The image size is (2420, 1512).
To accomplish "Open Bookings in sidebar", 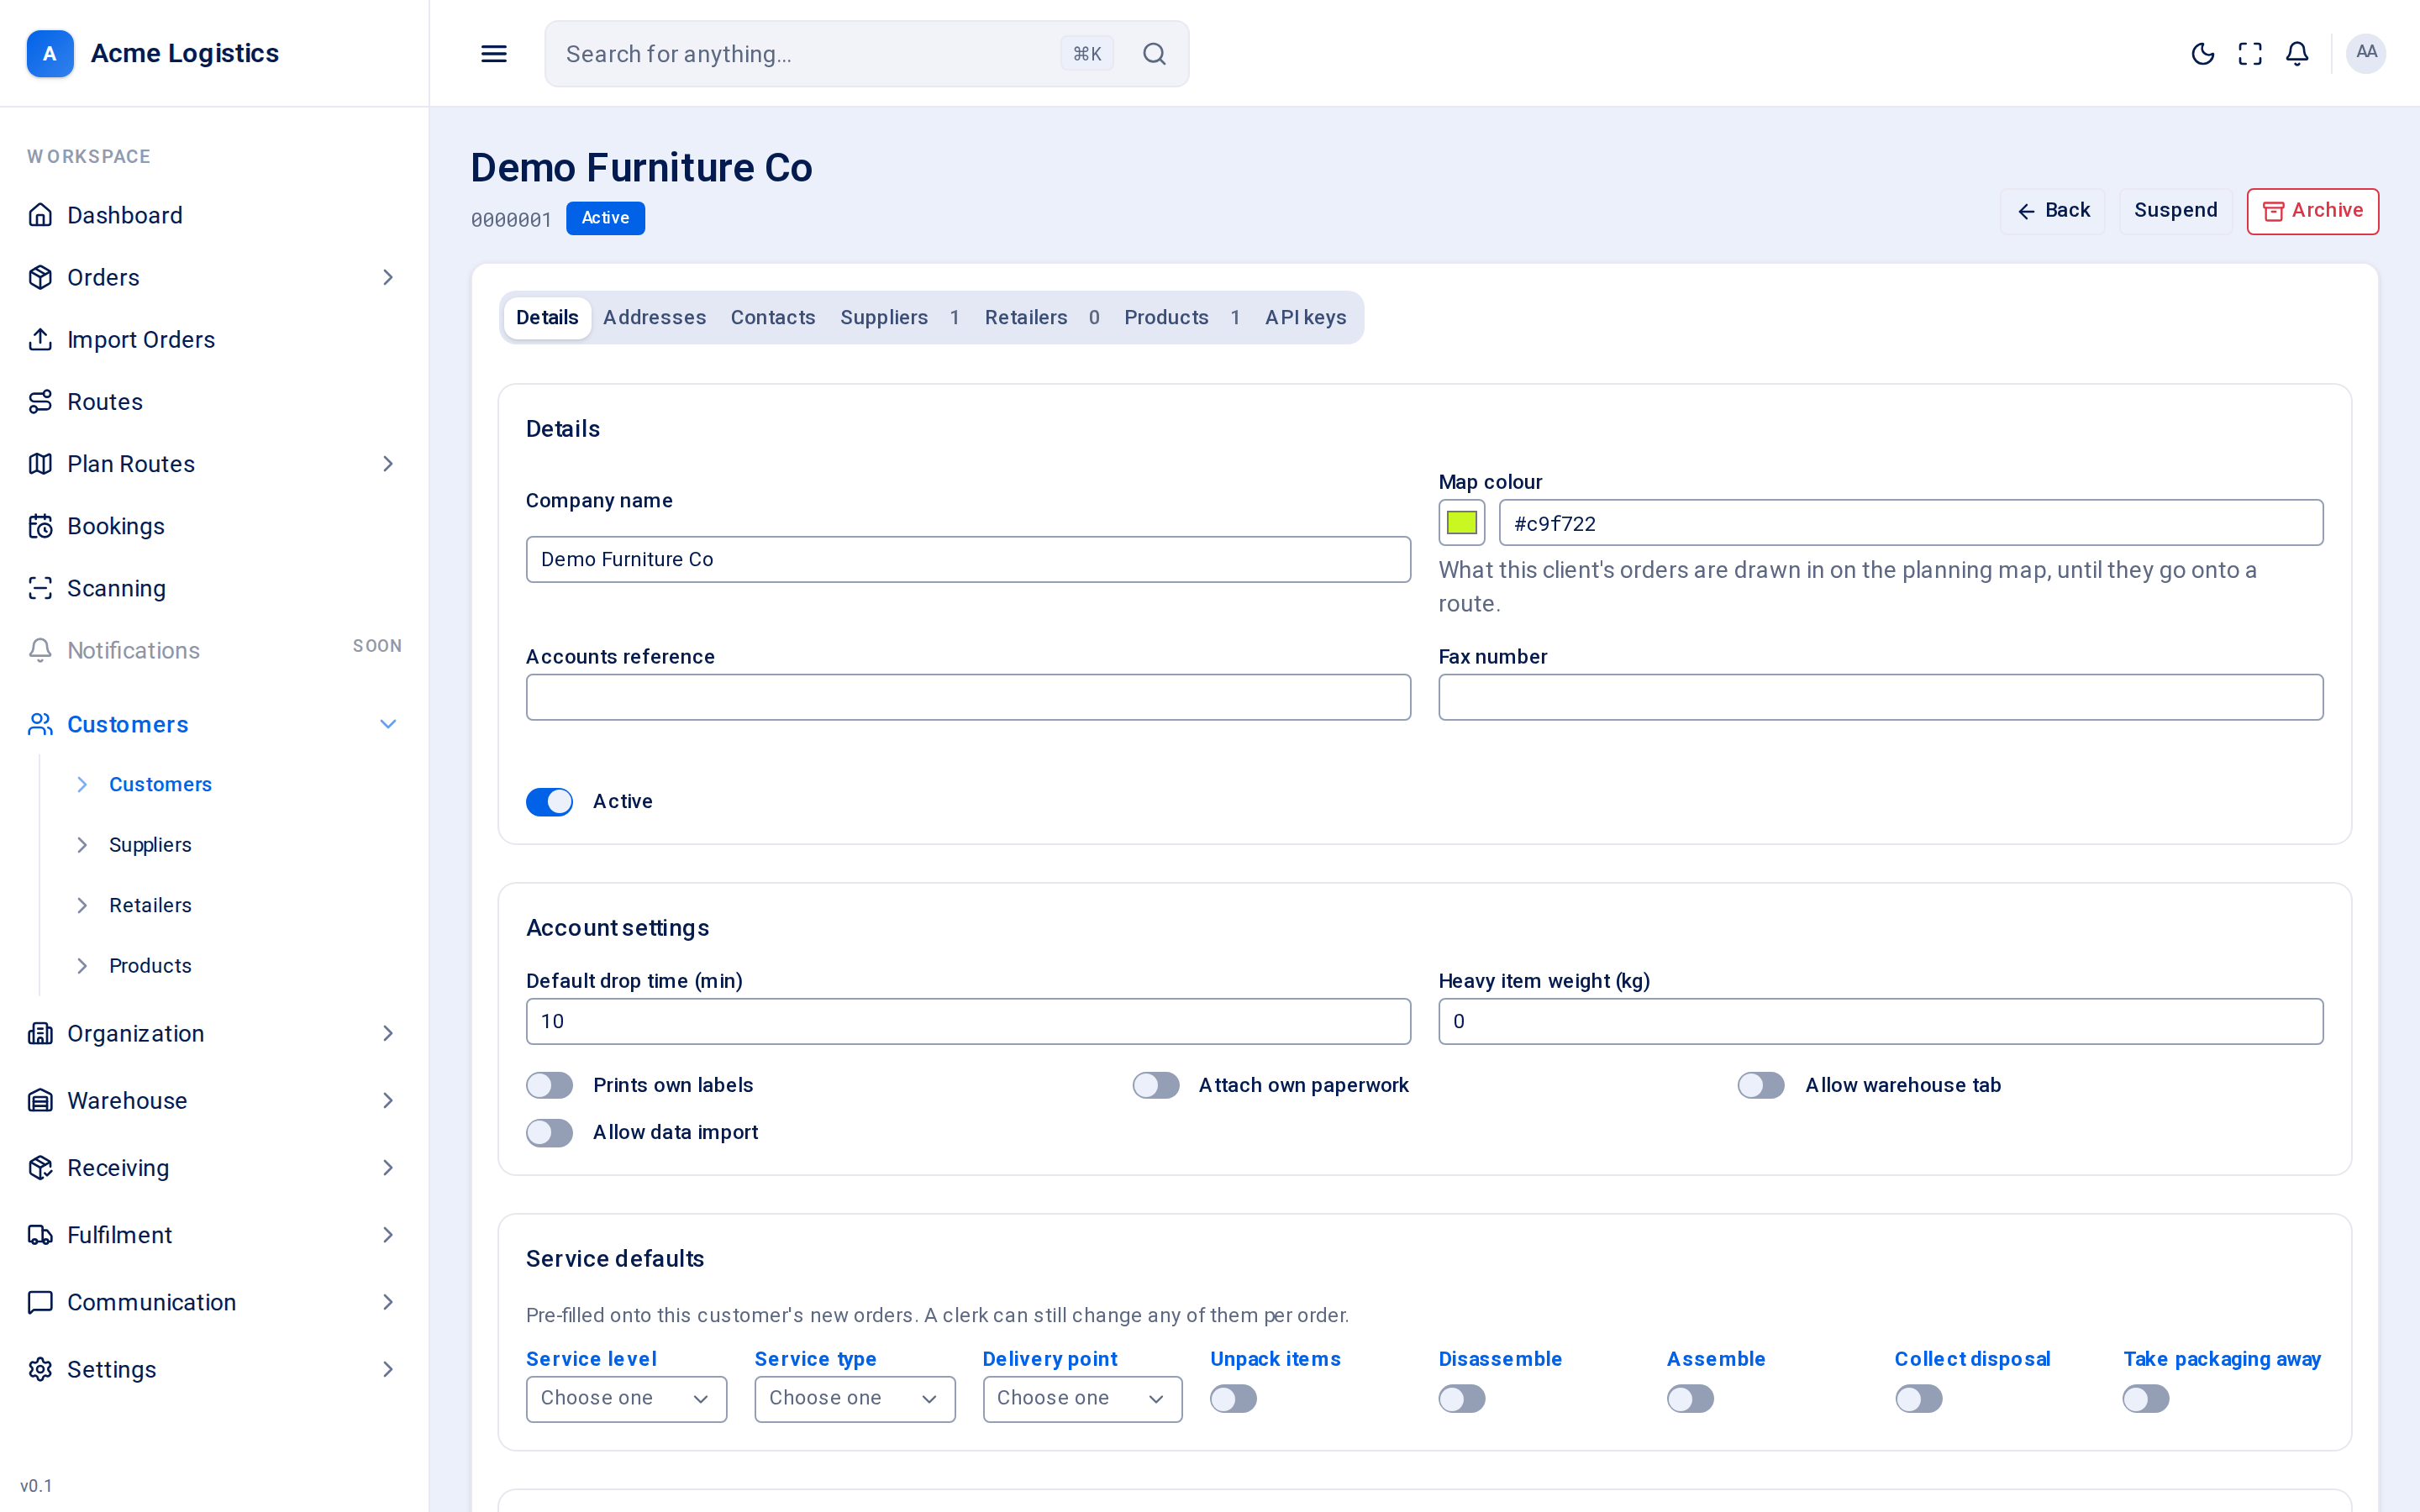I will click(x=214, y=526).
